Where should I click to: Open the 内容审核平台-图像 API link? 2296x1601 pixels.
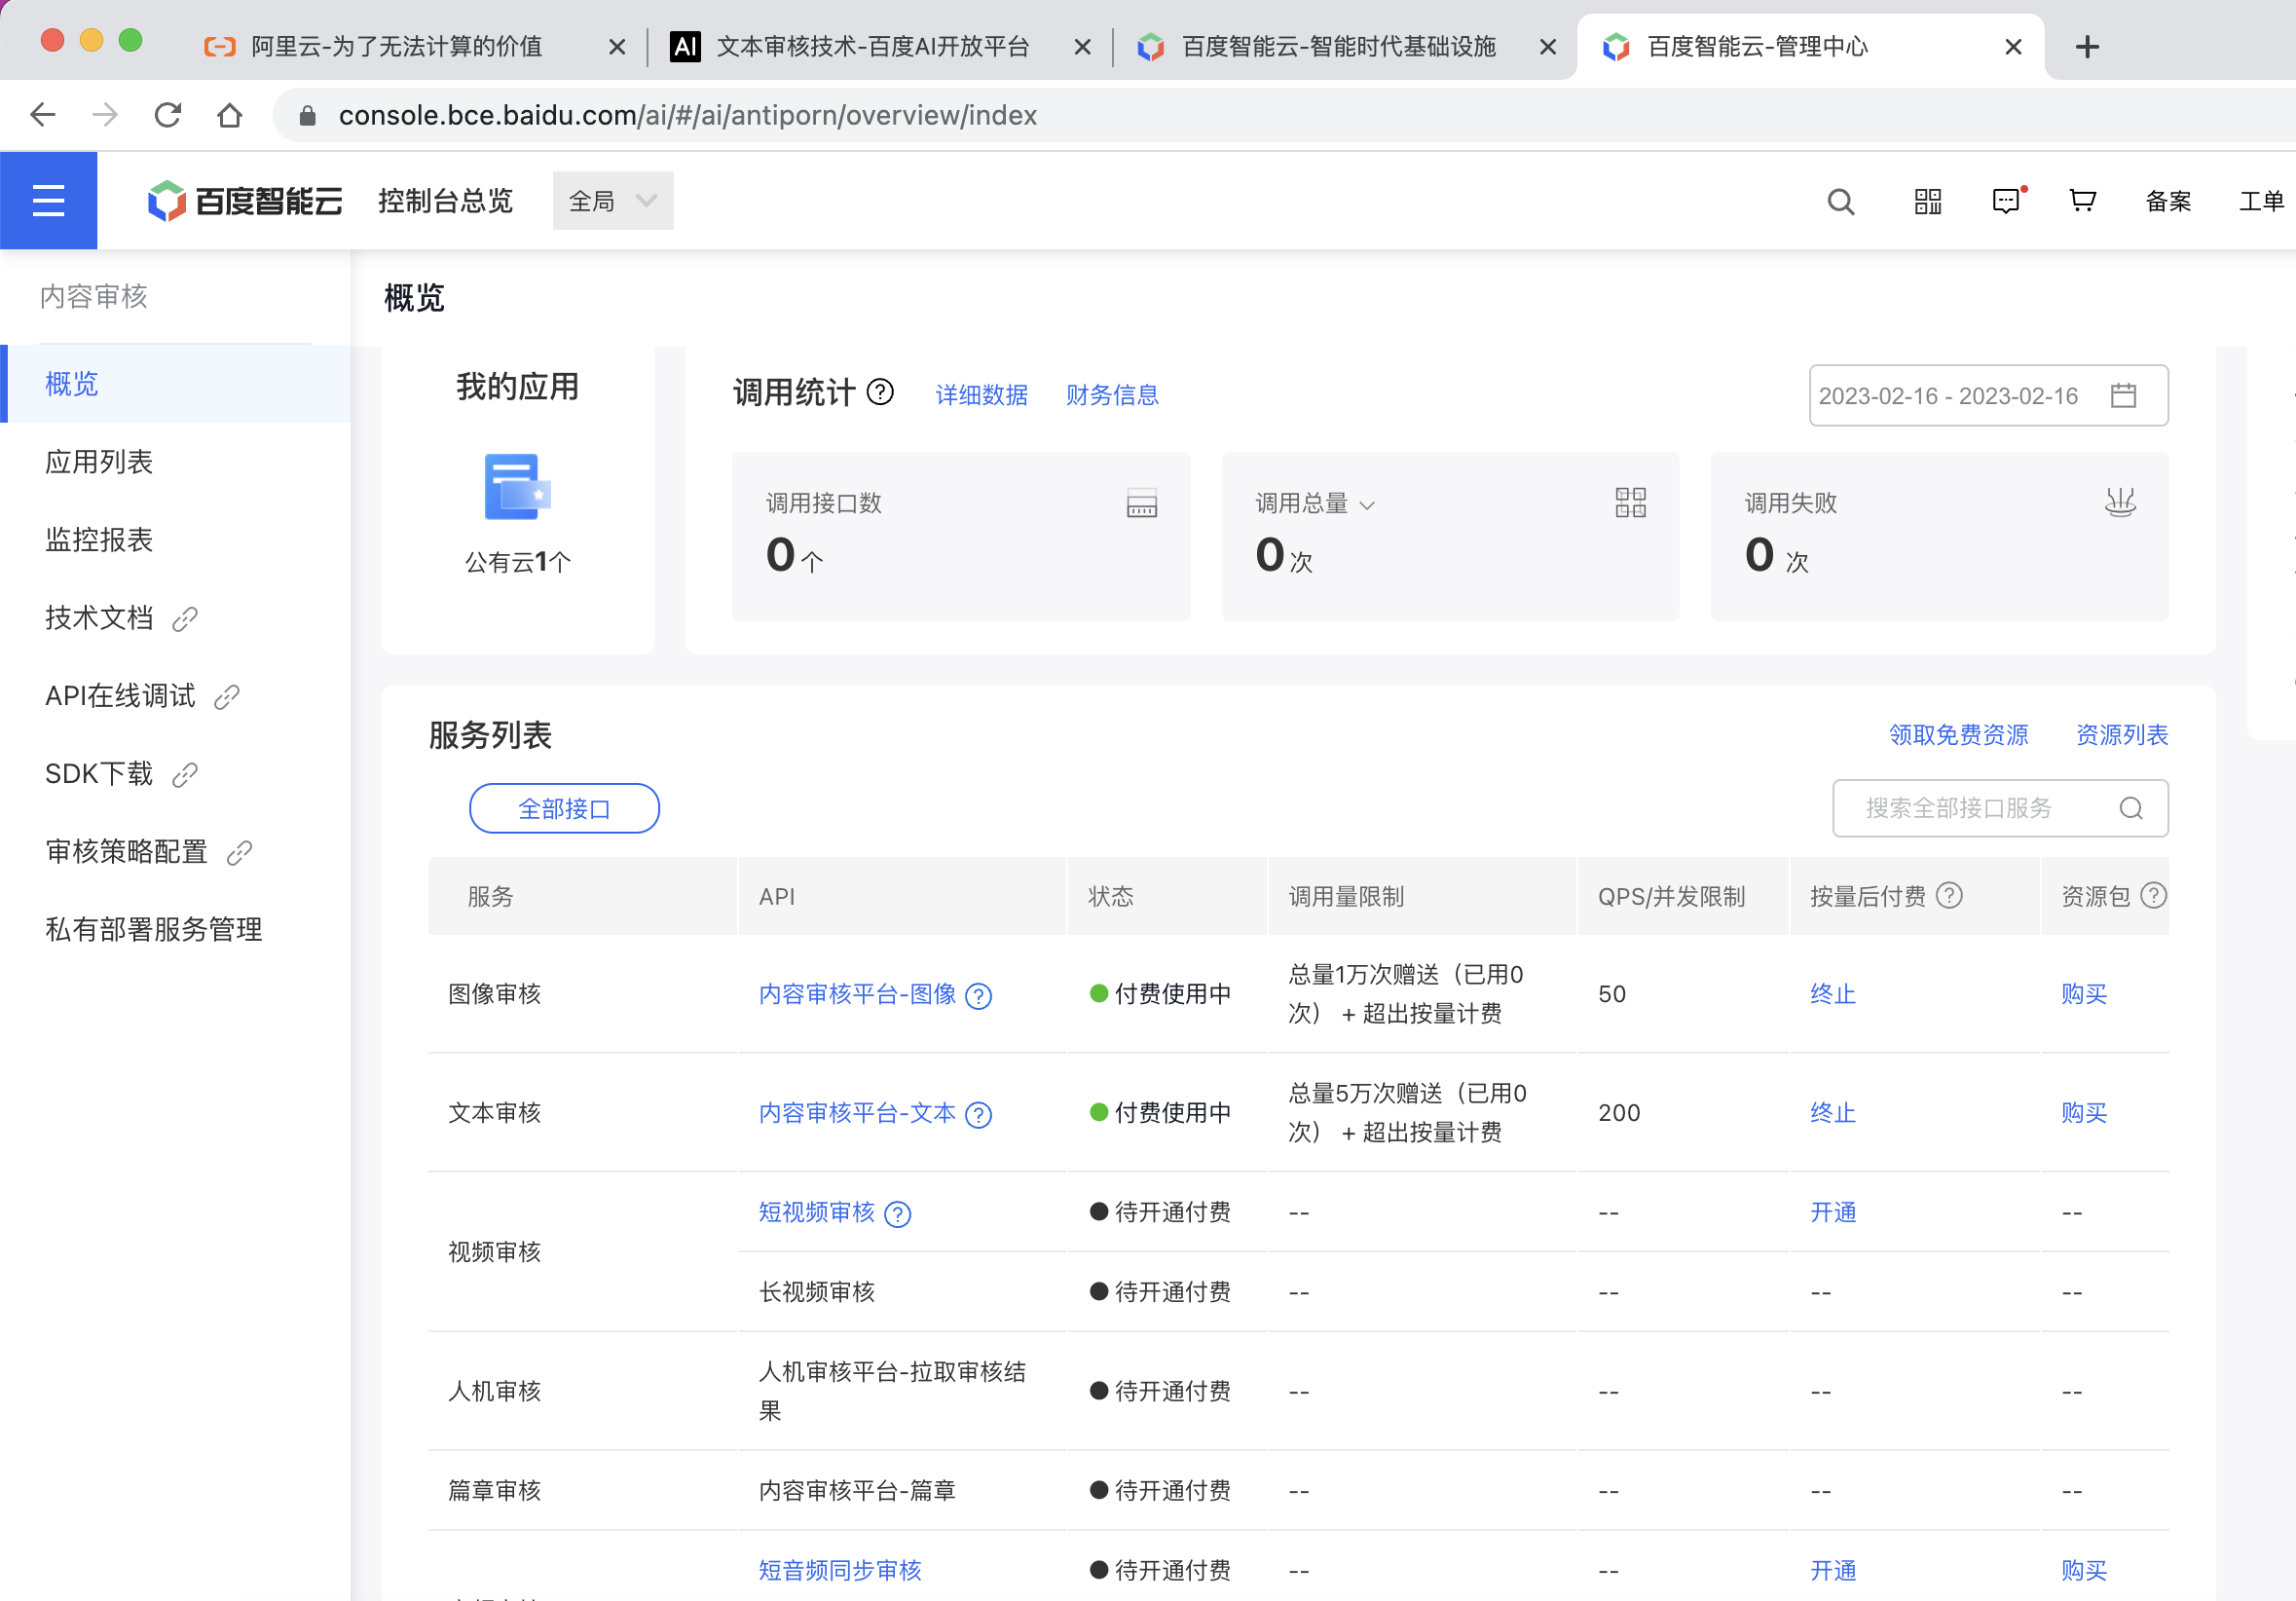[x=857, y=995]
